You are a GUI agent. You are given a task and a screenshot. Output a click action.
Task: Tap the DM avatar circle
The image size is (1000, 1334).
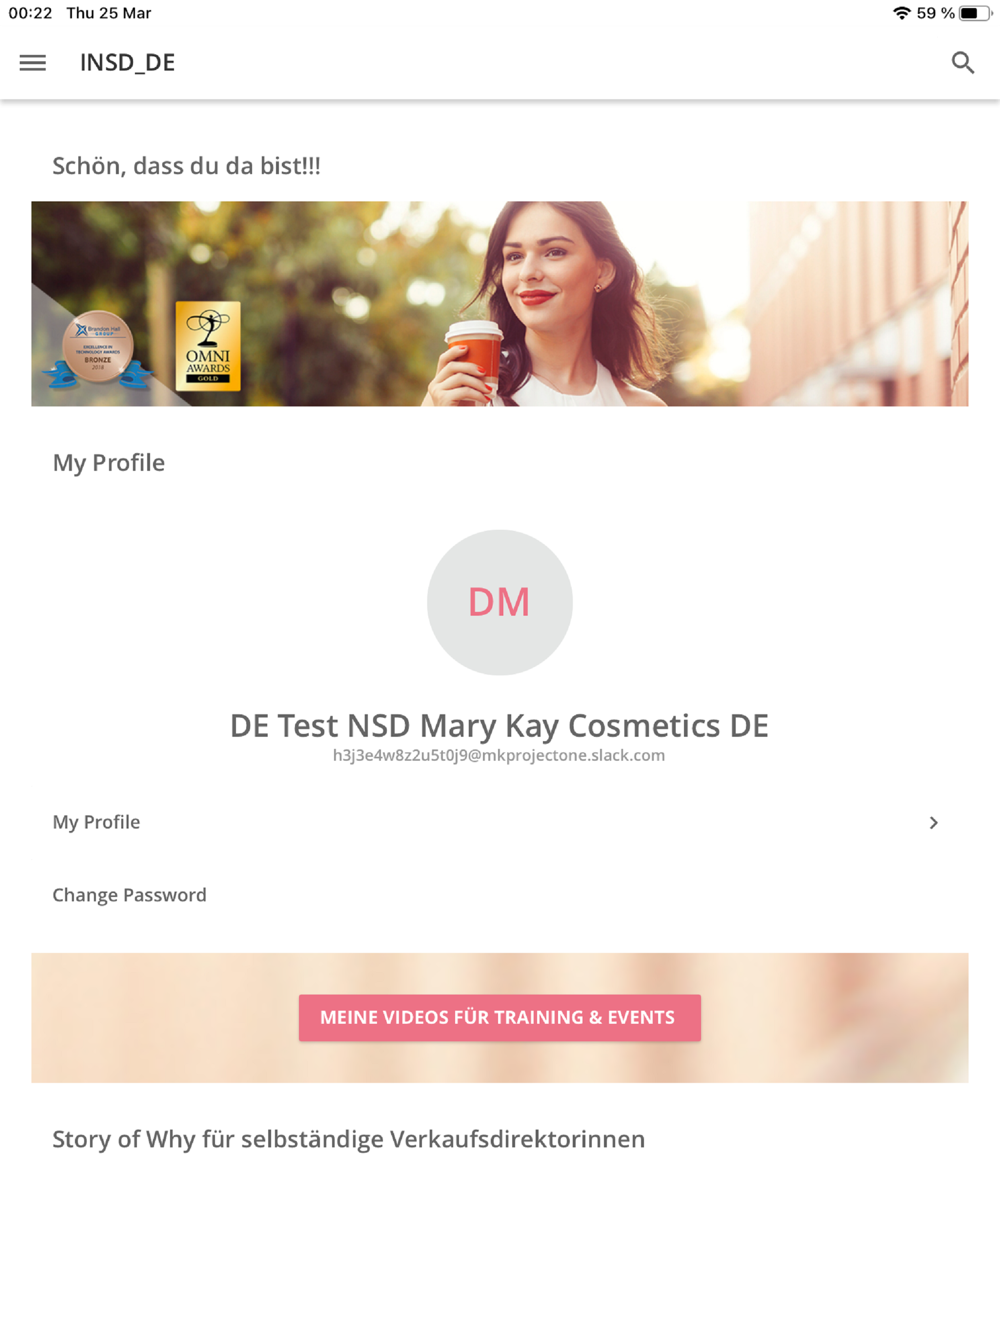click(x=499, y=602)
